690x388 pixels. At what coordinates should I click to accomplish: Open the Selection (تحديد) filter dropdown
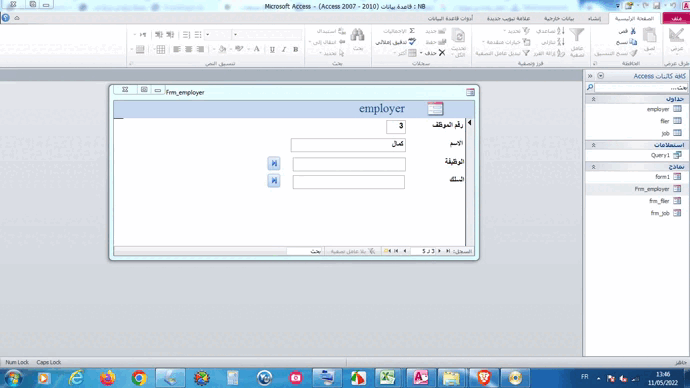pos(517,31)
